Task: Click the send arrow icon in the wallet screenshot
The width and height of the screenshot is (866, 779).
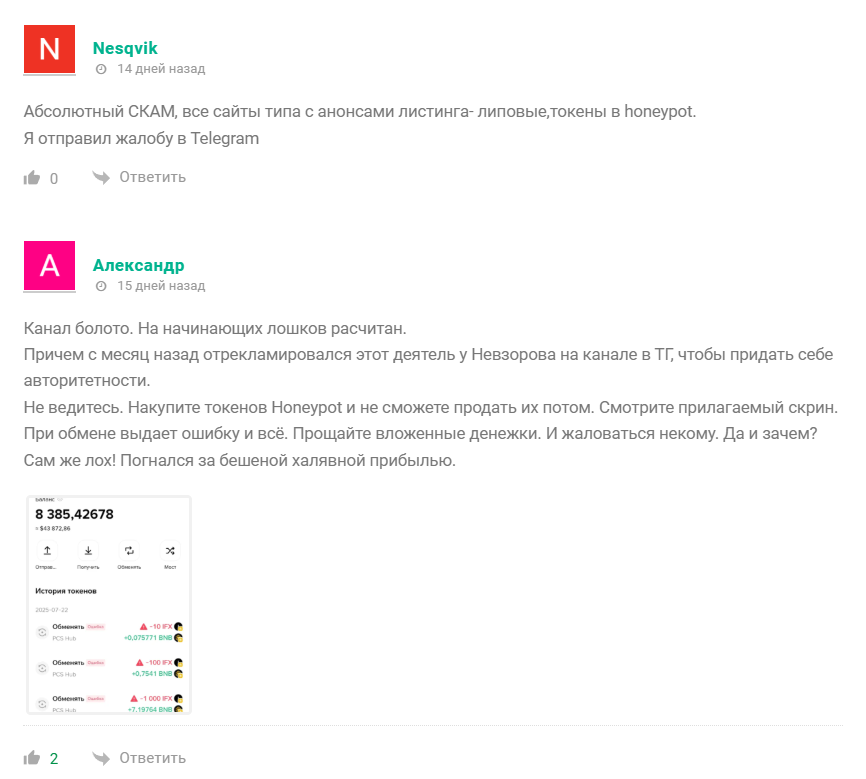Action: (x=47, y=551)
